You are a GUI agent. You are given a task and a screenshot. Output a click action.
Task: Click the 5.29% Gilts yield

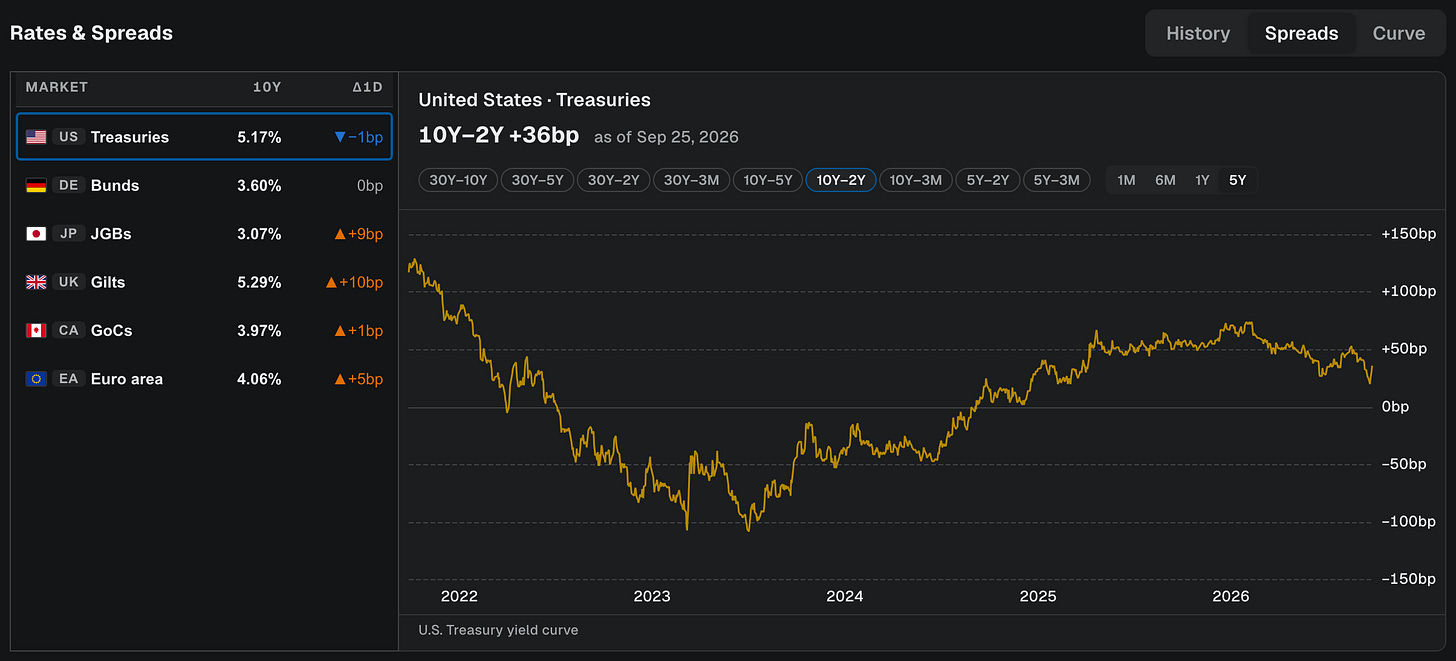[x=259, y=282]
